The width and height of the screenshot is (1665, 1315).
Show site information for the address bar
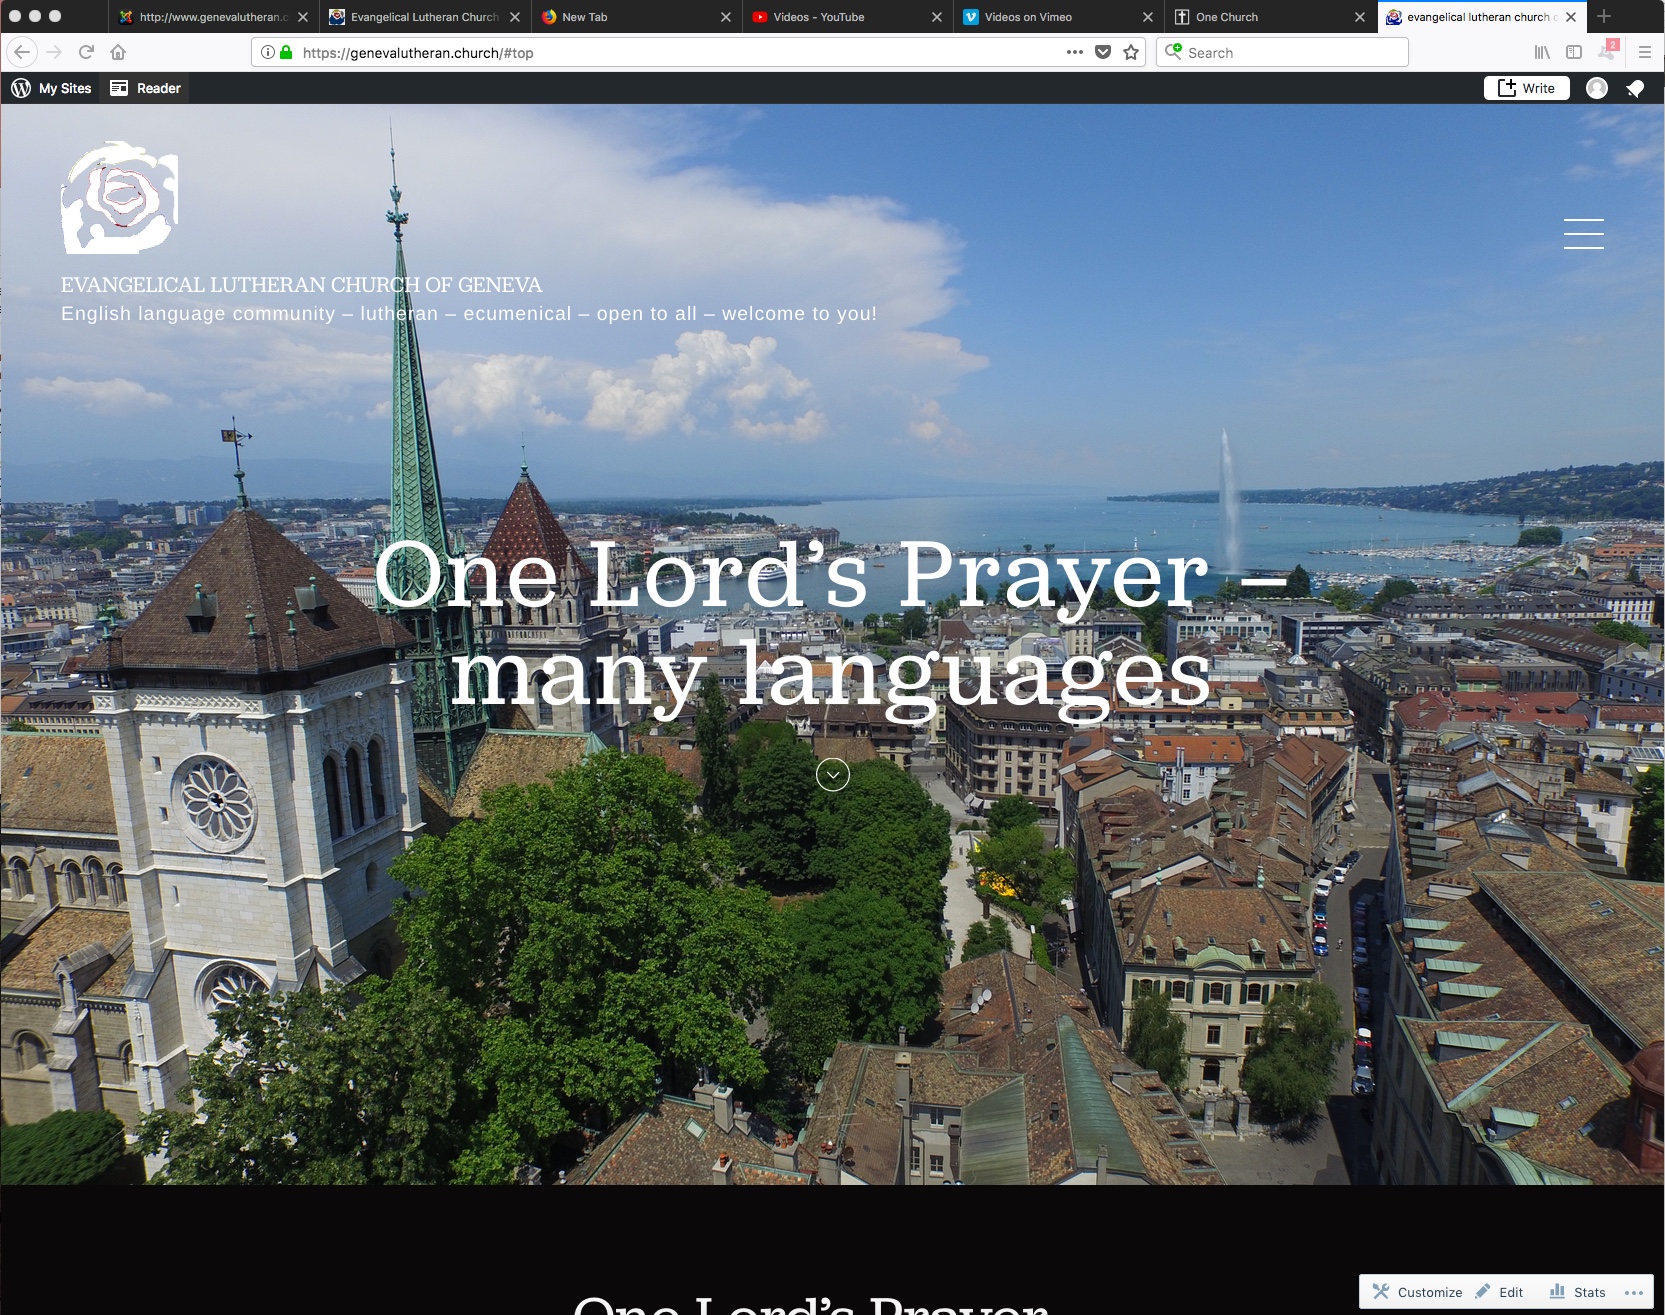coord(268,53)
